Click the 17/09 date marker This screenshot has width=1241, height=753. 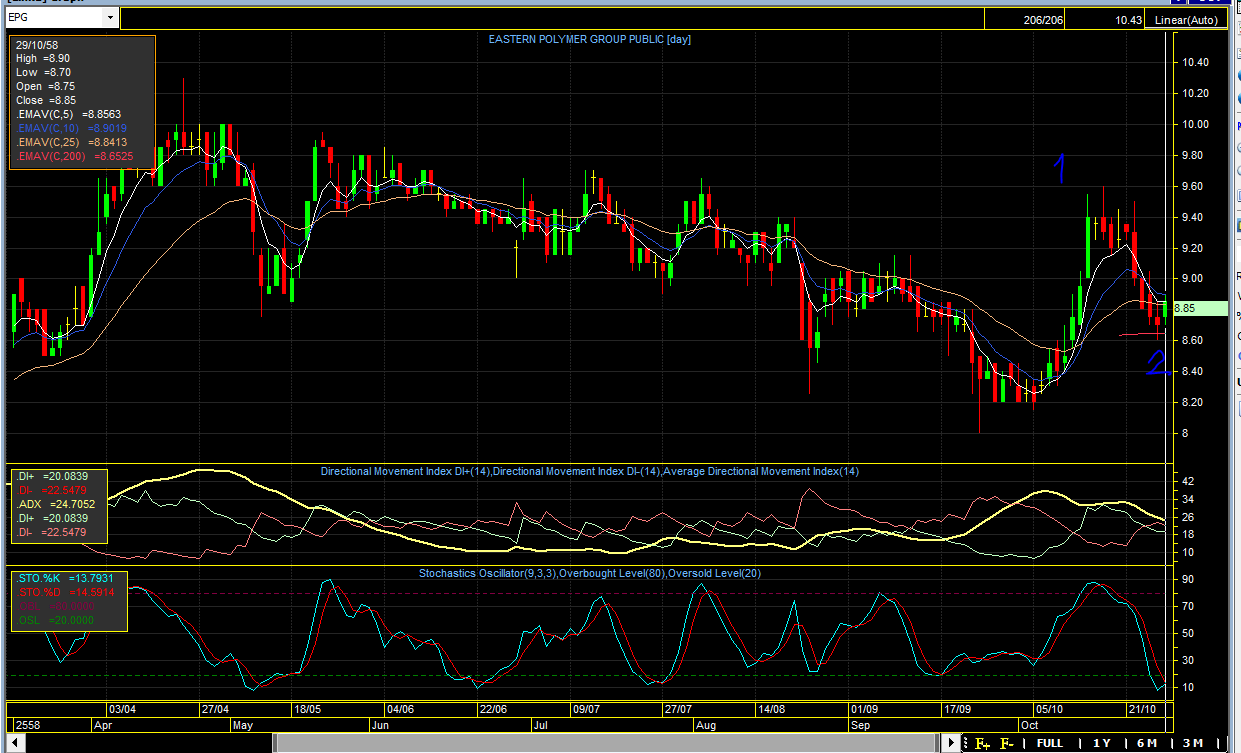coord(957,709)
